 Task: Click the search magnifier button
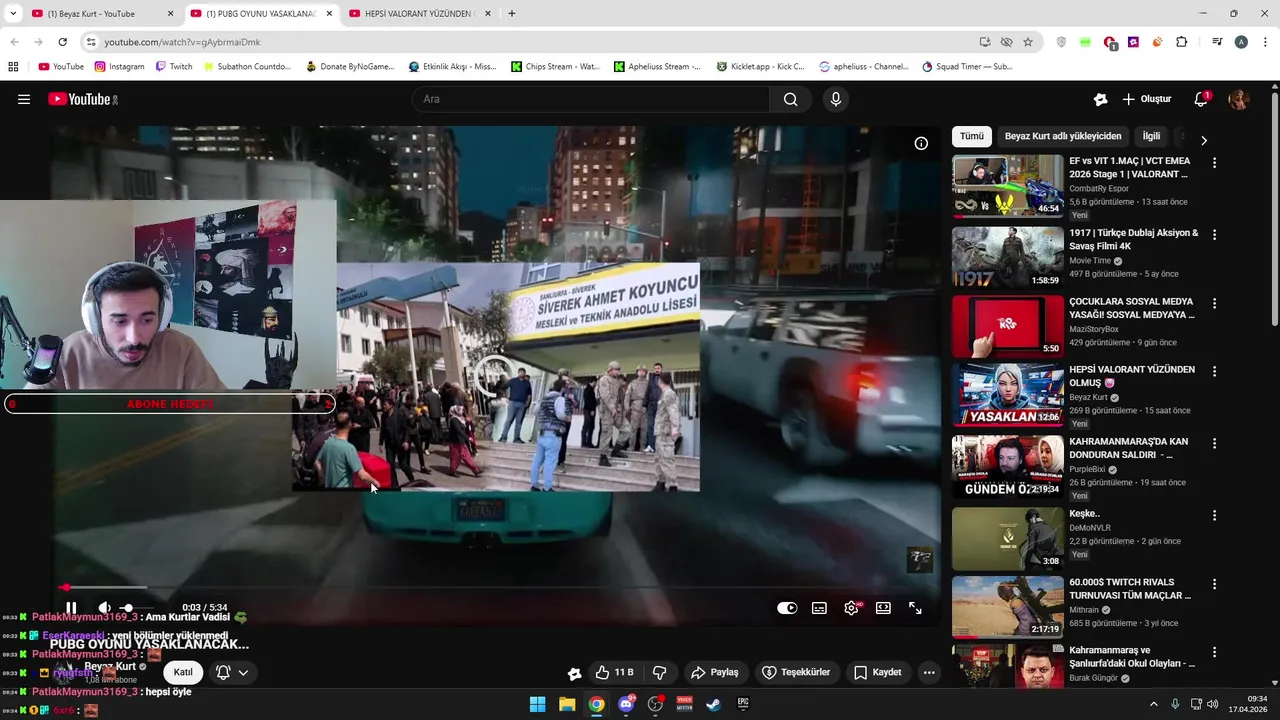[x=791, y=99]
